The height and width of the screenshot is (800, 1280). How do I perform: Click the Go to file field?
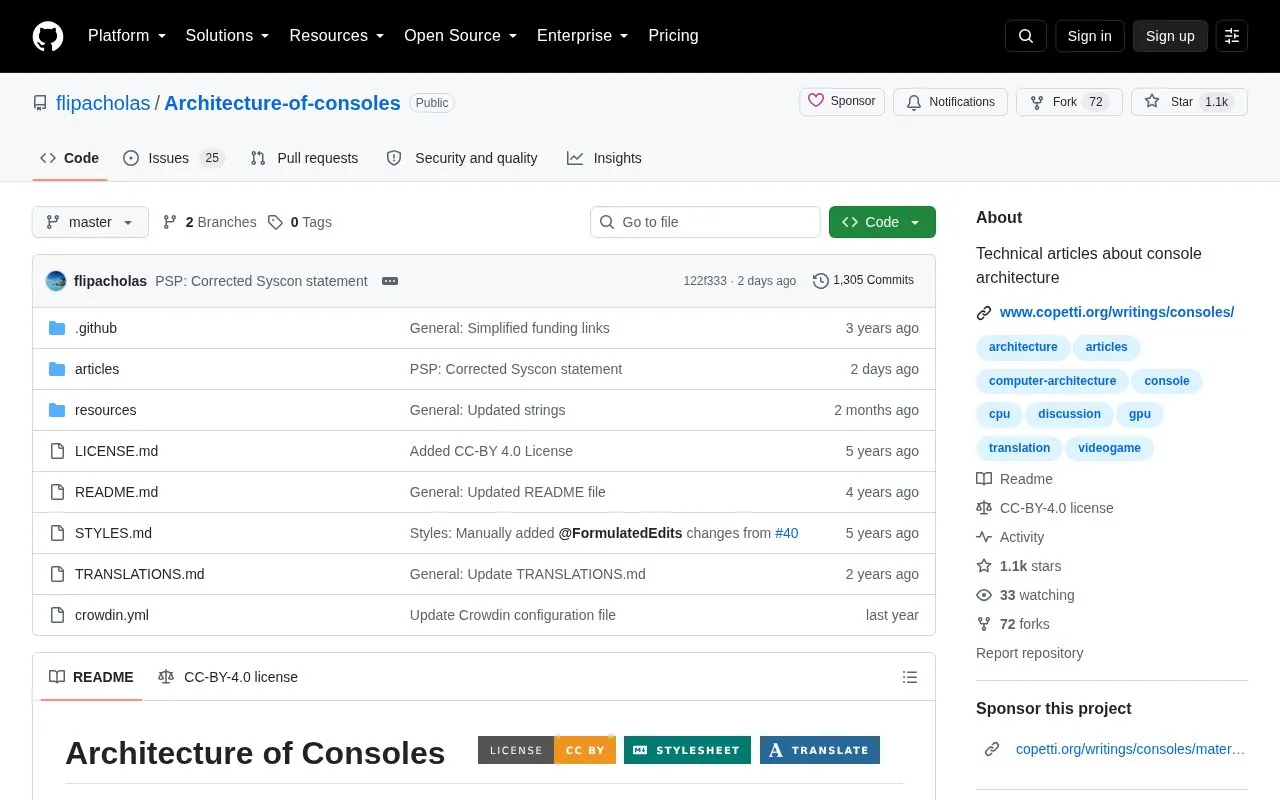(x=705, y=222)
